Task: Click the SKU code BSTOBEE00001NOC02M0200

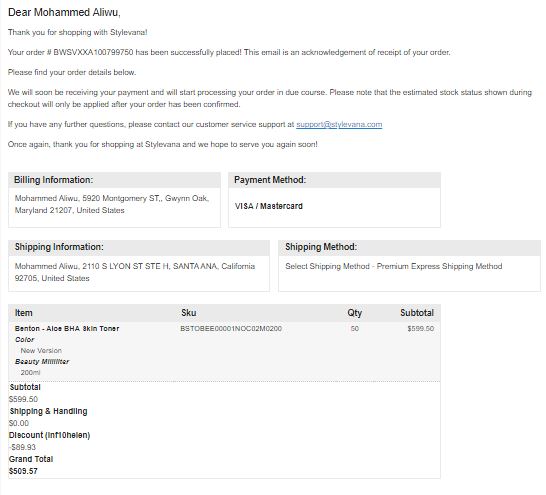Action: [x=231, y=329]
